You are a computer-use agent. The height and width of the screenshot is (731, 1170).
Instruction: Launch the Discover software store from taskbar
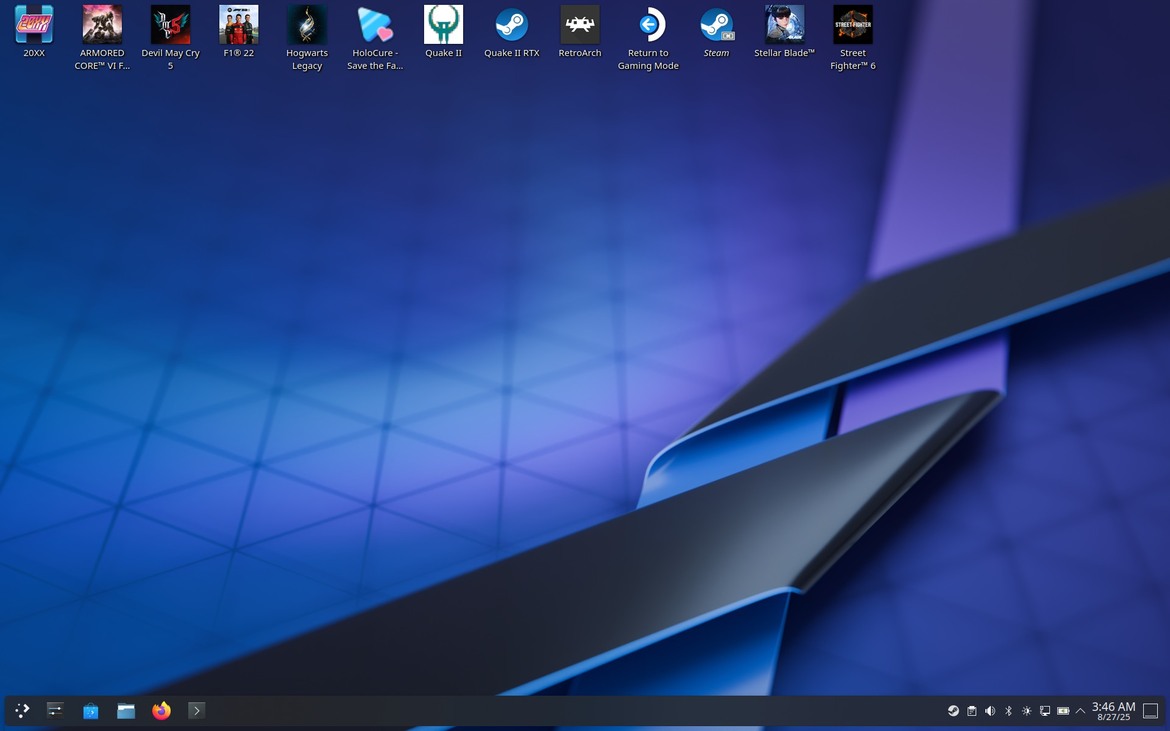(91, 711)
